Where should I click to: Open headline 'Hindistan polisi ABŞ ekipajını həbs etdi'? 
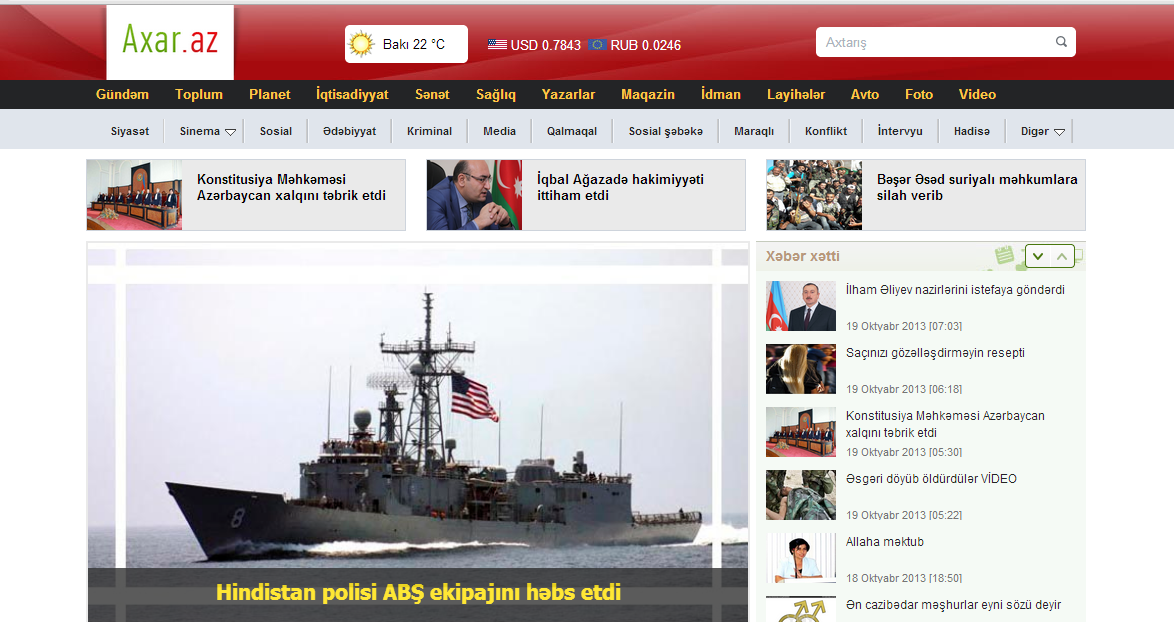(418, 592)
